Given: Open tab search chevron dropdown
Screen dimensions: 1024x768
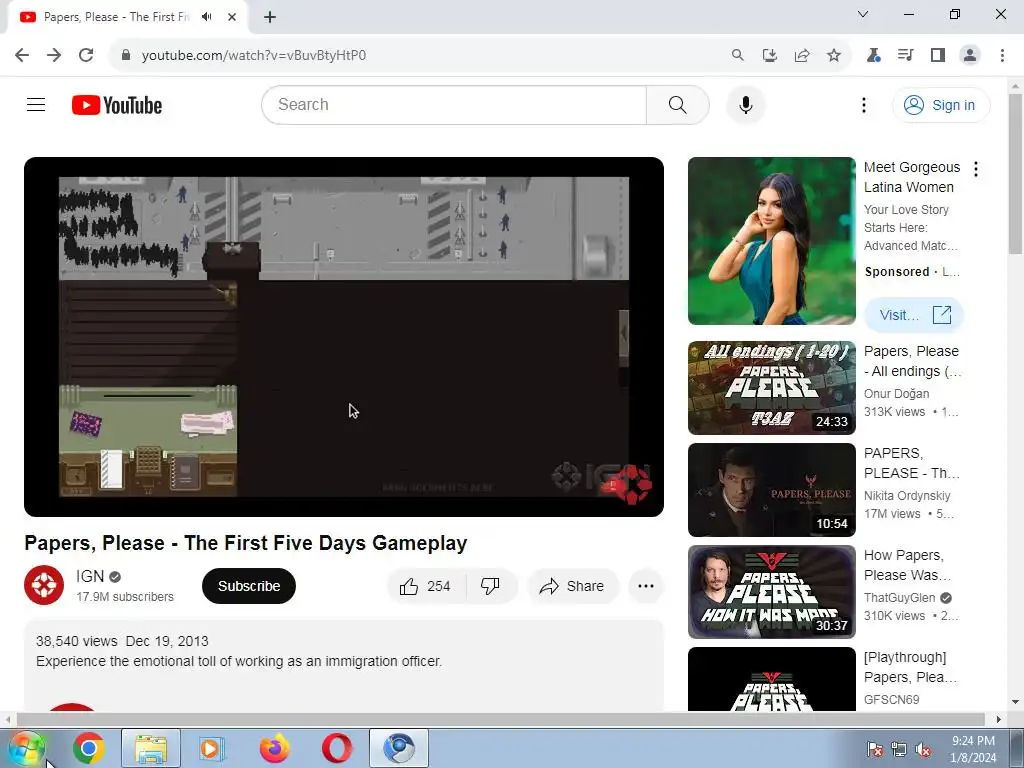Looking at the screenshot, I should point(863,14).
